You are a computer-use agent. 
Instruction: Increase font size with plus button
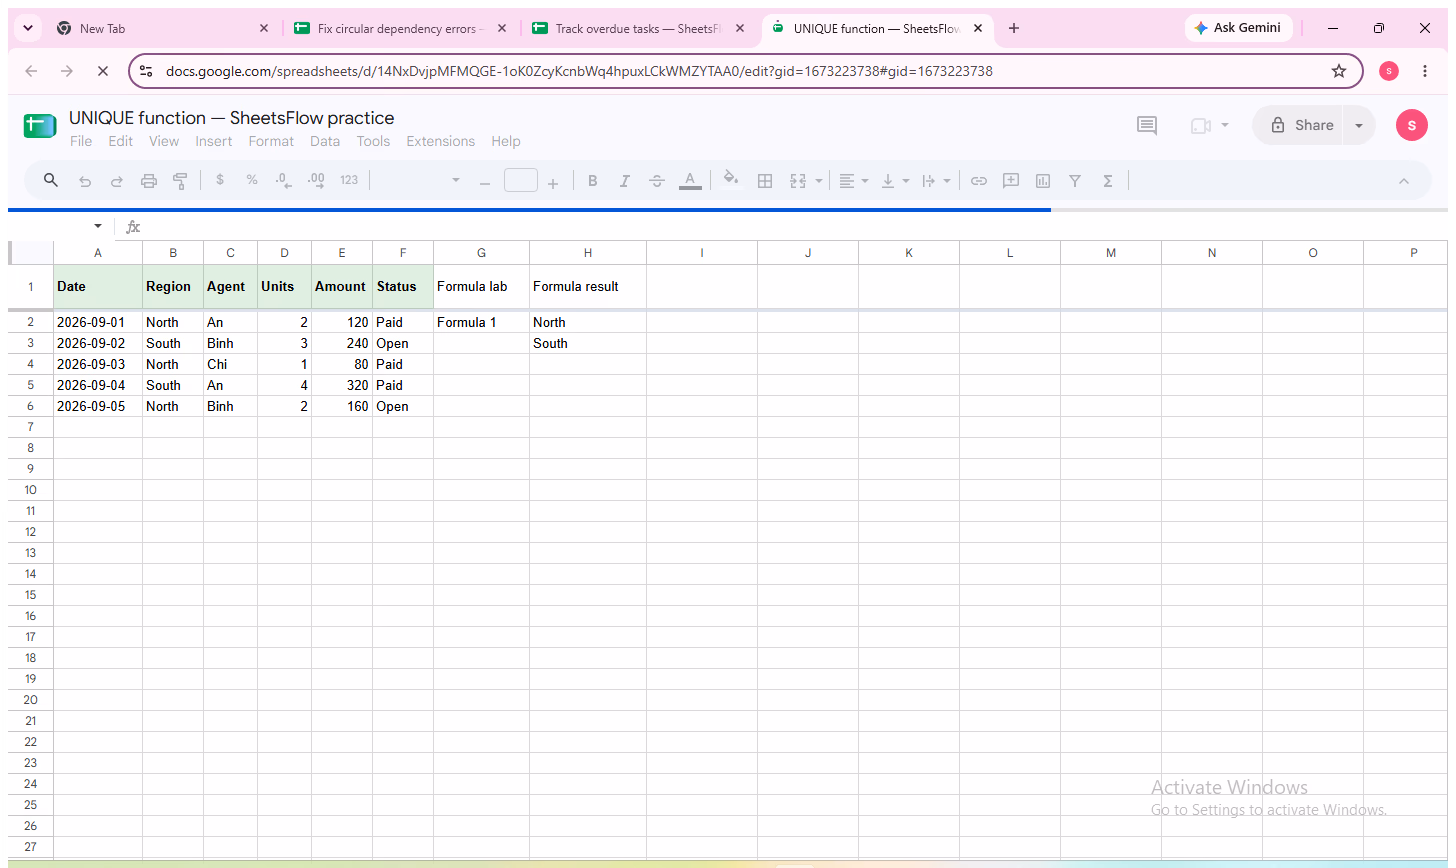(x=553, y=183)
